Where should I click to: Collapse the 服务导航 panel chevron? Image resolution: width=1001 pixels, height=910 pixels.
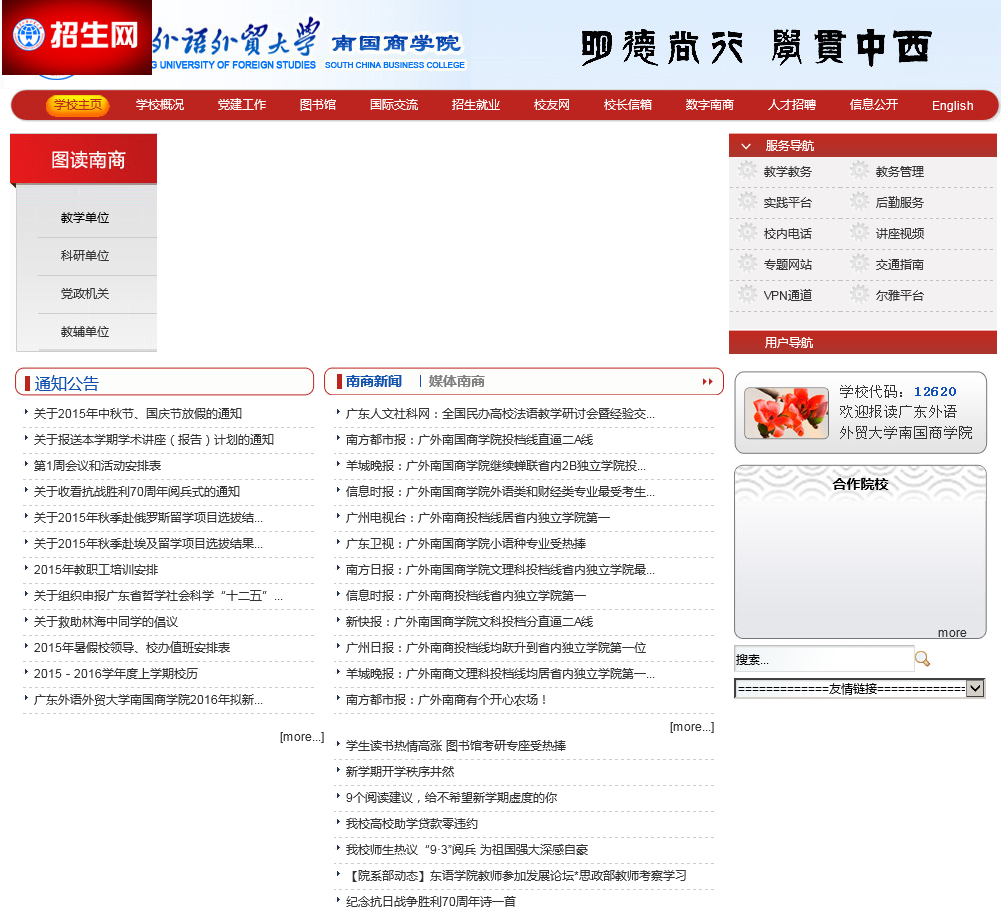(746, 146)
